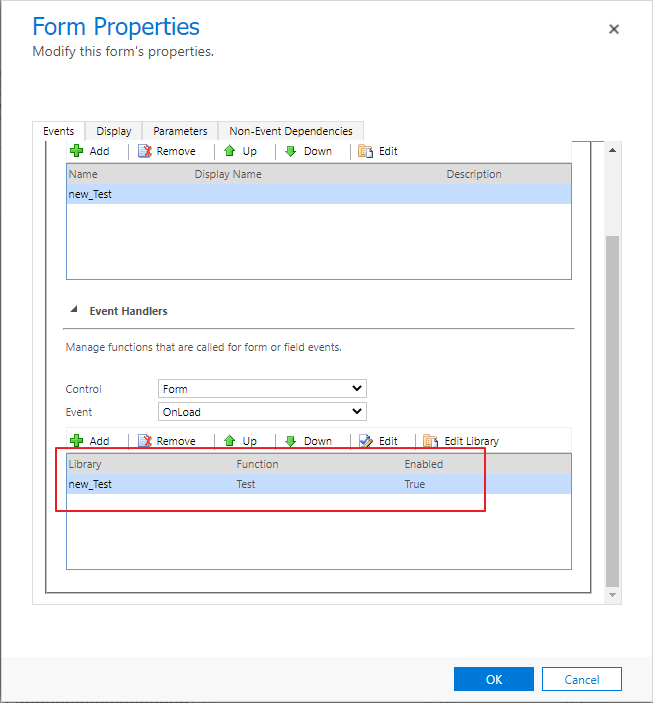This screenshot has height=703, width=653.
Task: Add a new event handler
Action: click(90, 441)
